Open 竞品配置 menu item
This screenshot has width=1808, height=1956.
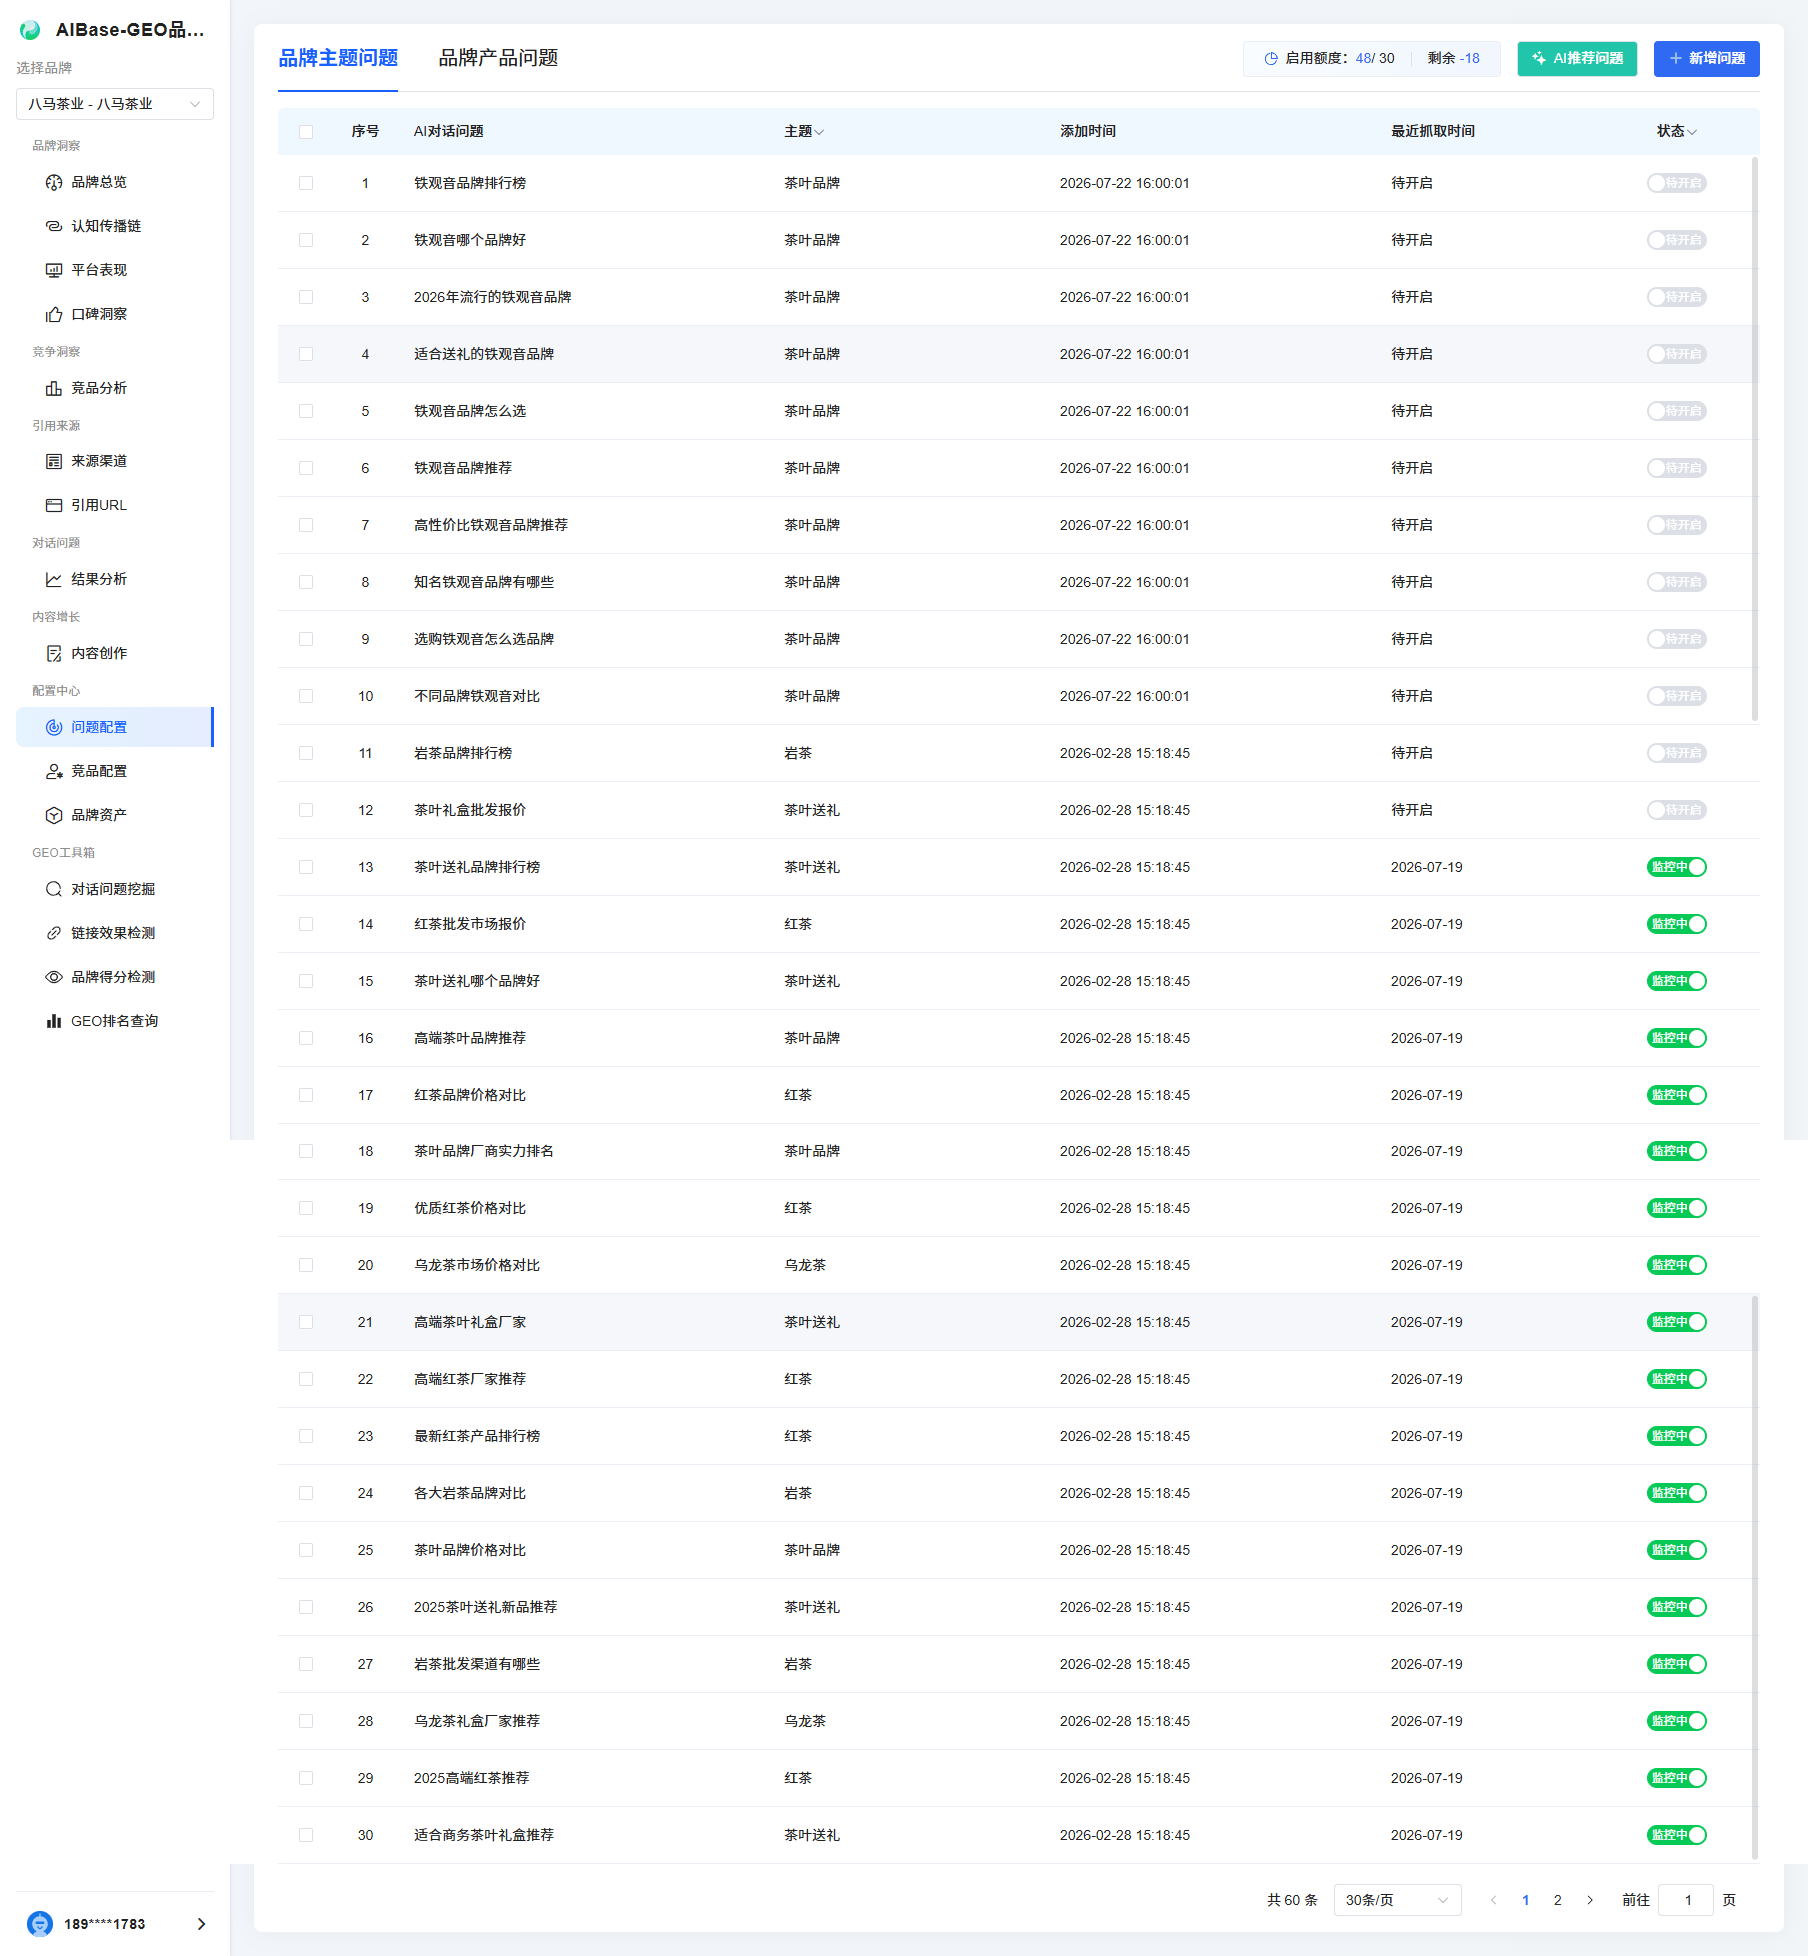click(x=115, y=771)
